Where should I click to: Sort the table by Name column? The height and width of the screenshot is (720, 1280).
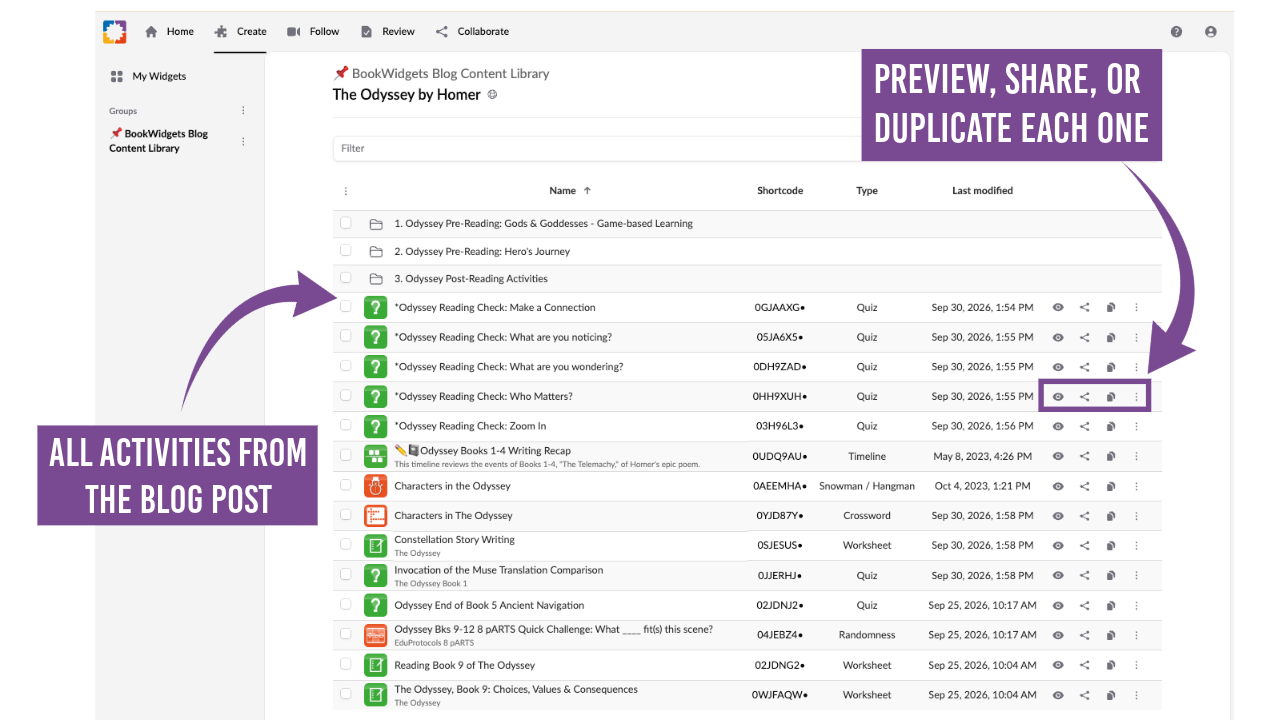coord(570,191)
